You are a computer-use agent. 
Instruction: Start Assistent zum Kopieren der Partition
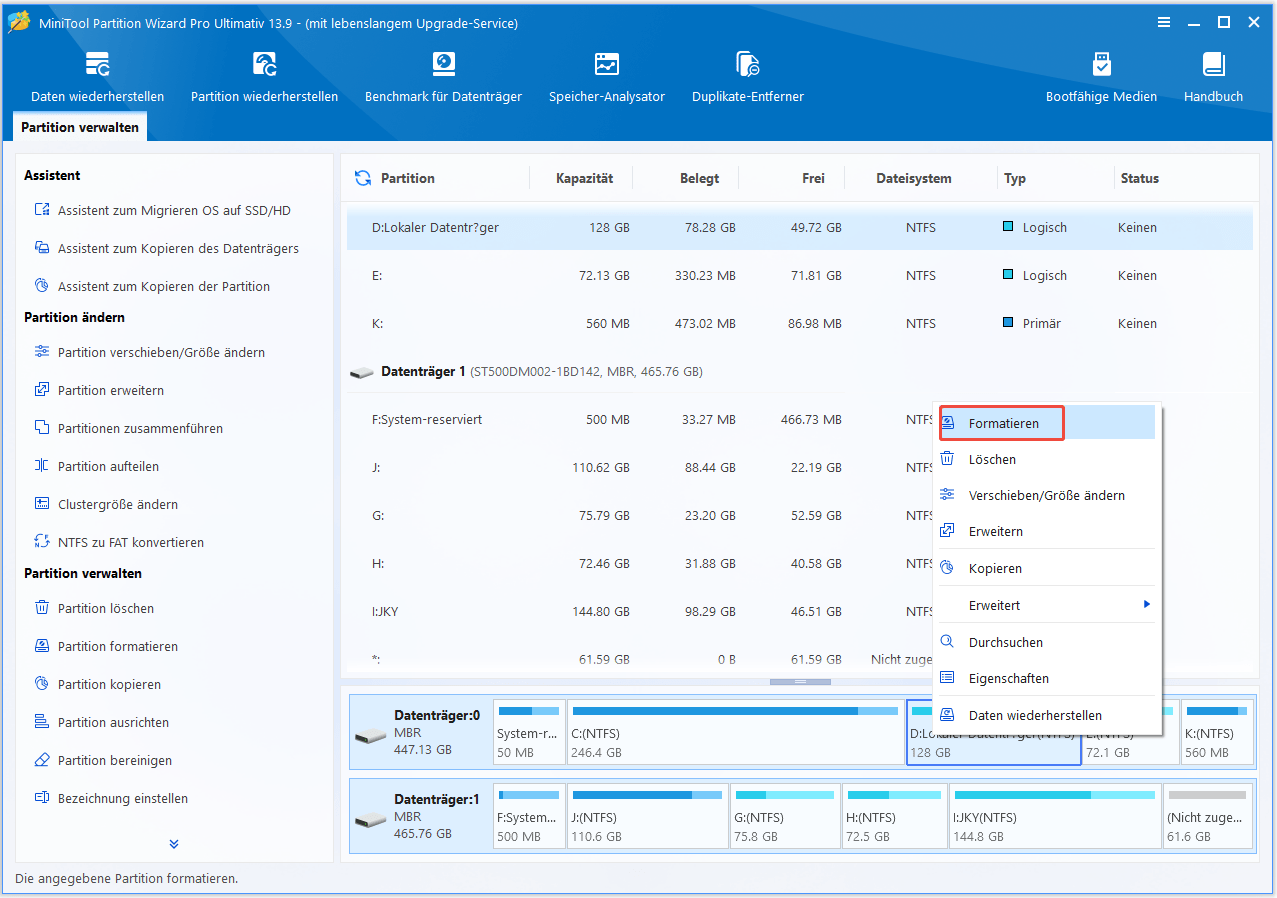point(152,286)
